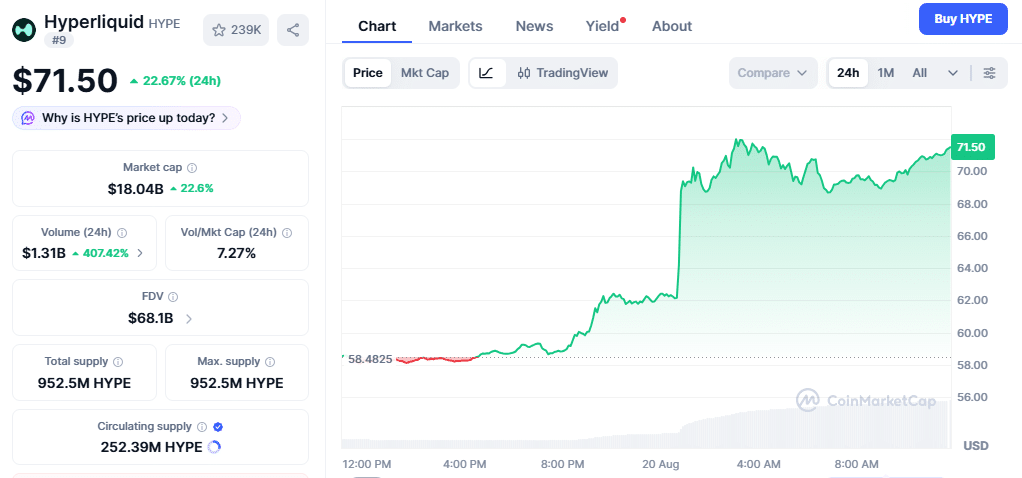Screen dimensions: 1022x478
Task: Expand the Volume (24h) details chevron
Action: pos(139,253)
